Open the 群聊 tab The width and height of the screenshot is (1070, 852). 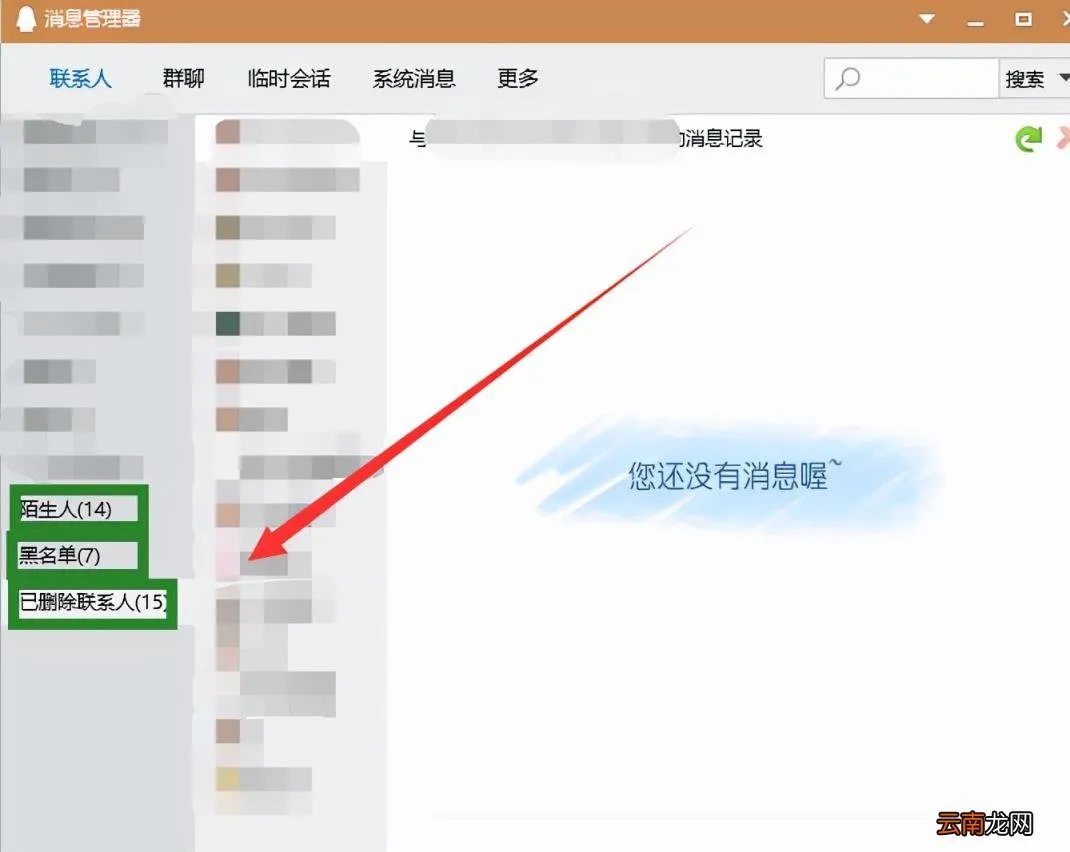tap(184, 78)
